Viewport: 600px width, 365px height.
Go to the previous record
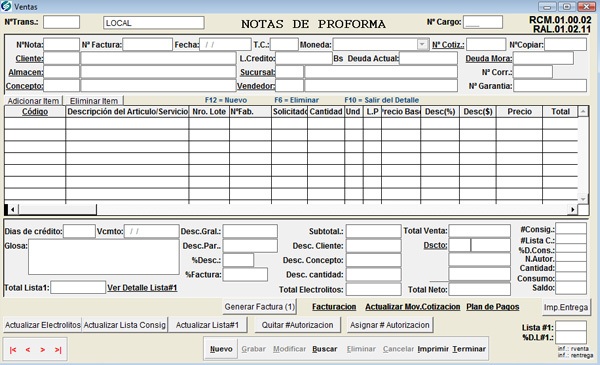(x=28, y=350)
